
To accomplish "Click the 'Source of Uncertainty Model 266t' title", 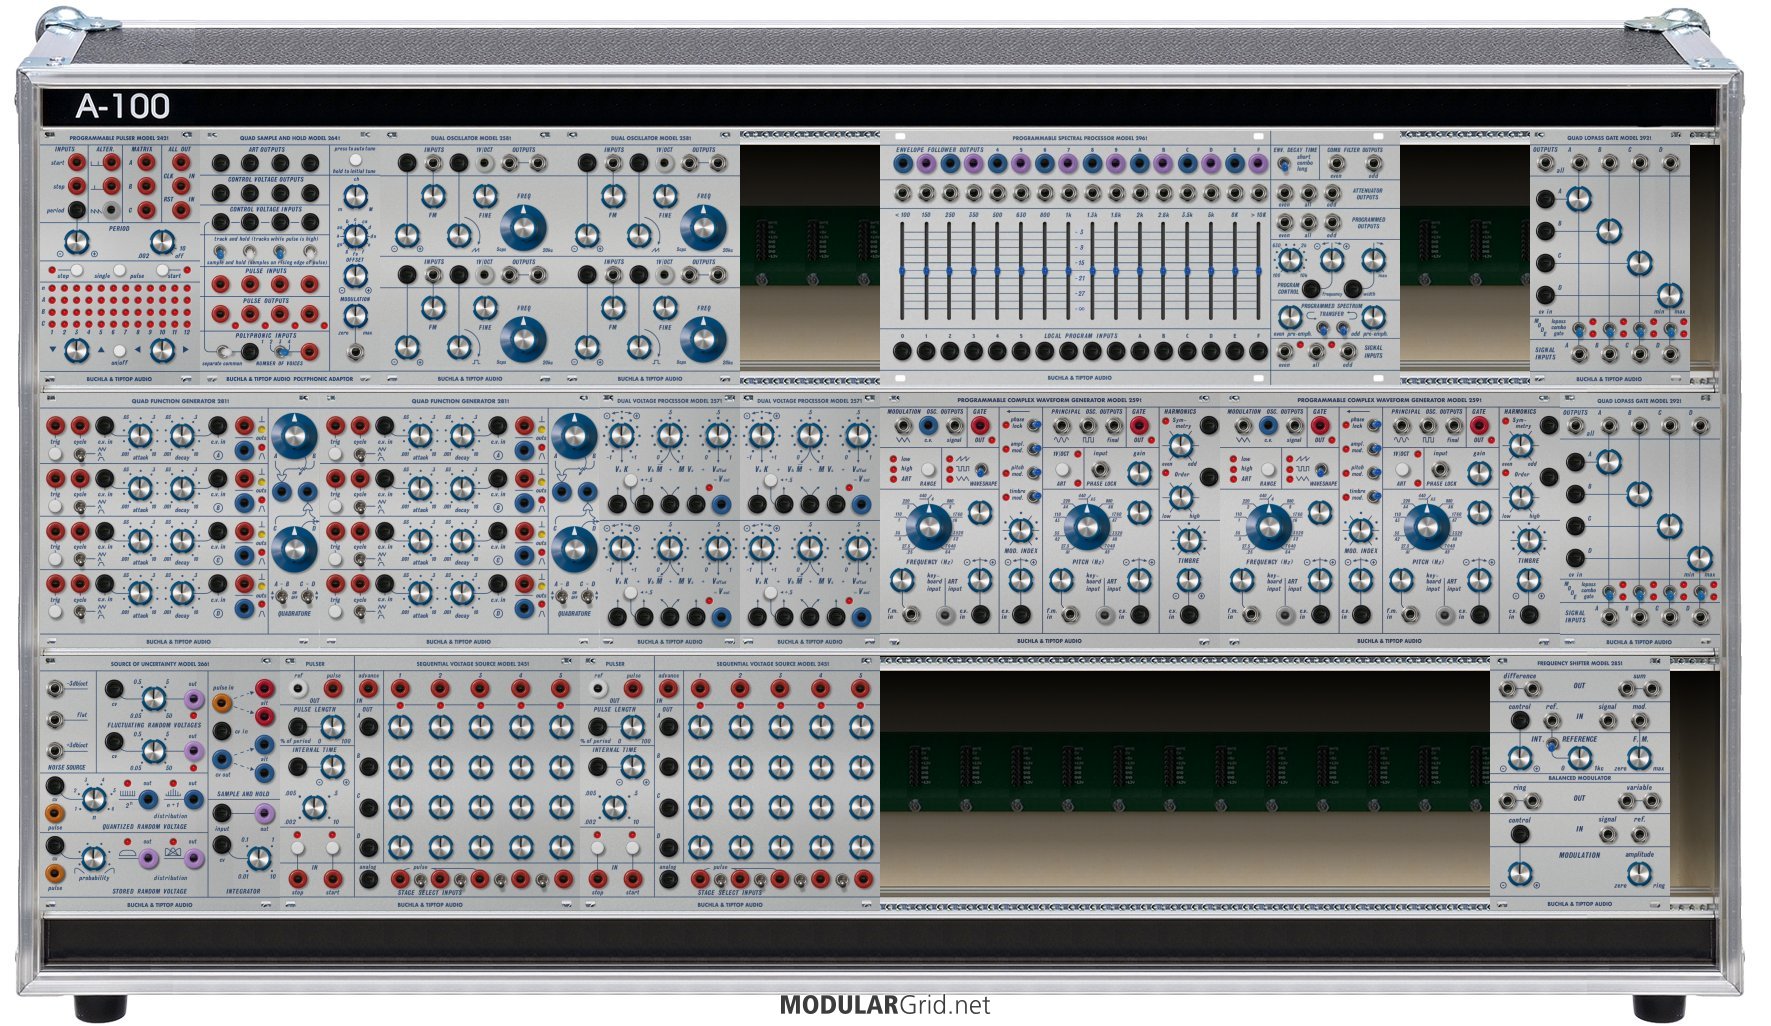I will pyautogui.click(x=158, y=664).
